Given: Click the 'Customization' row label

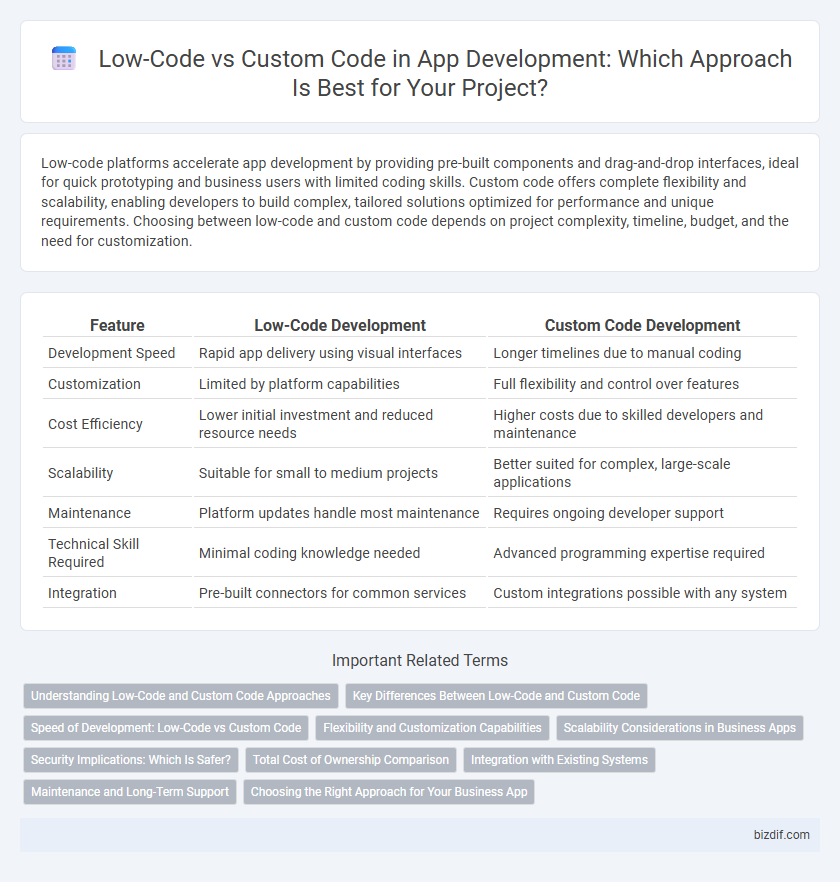Looking at the screenshot, I should 94,384.
